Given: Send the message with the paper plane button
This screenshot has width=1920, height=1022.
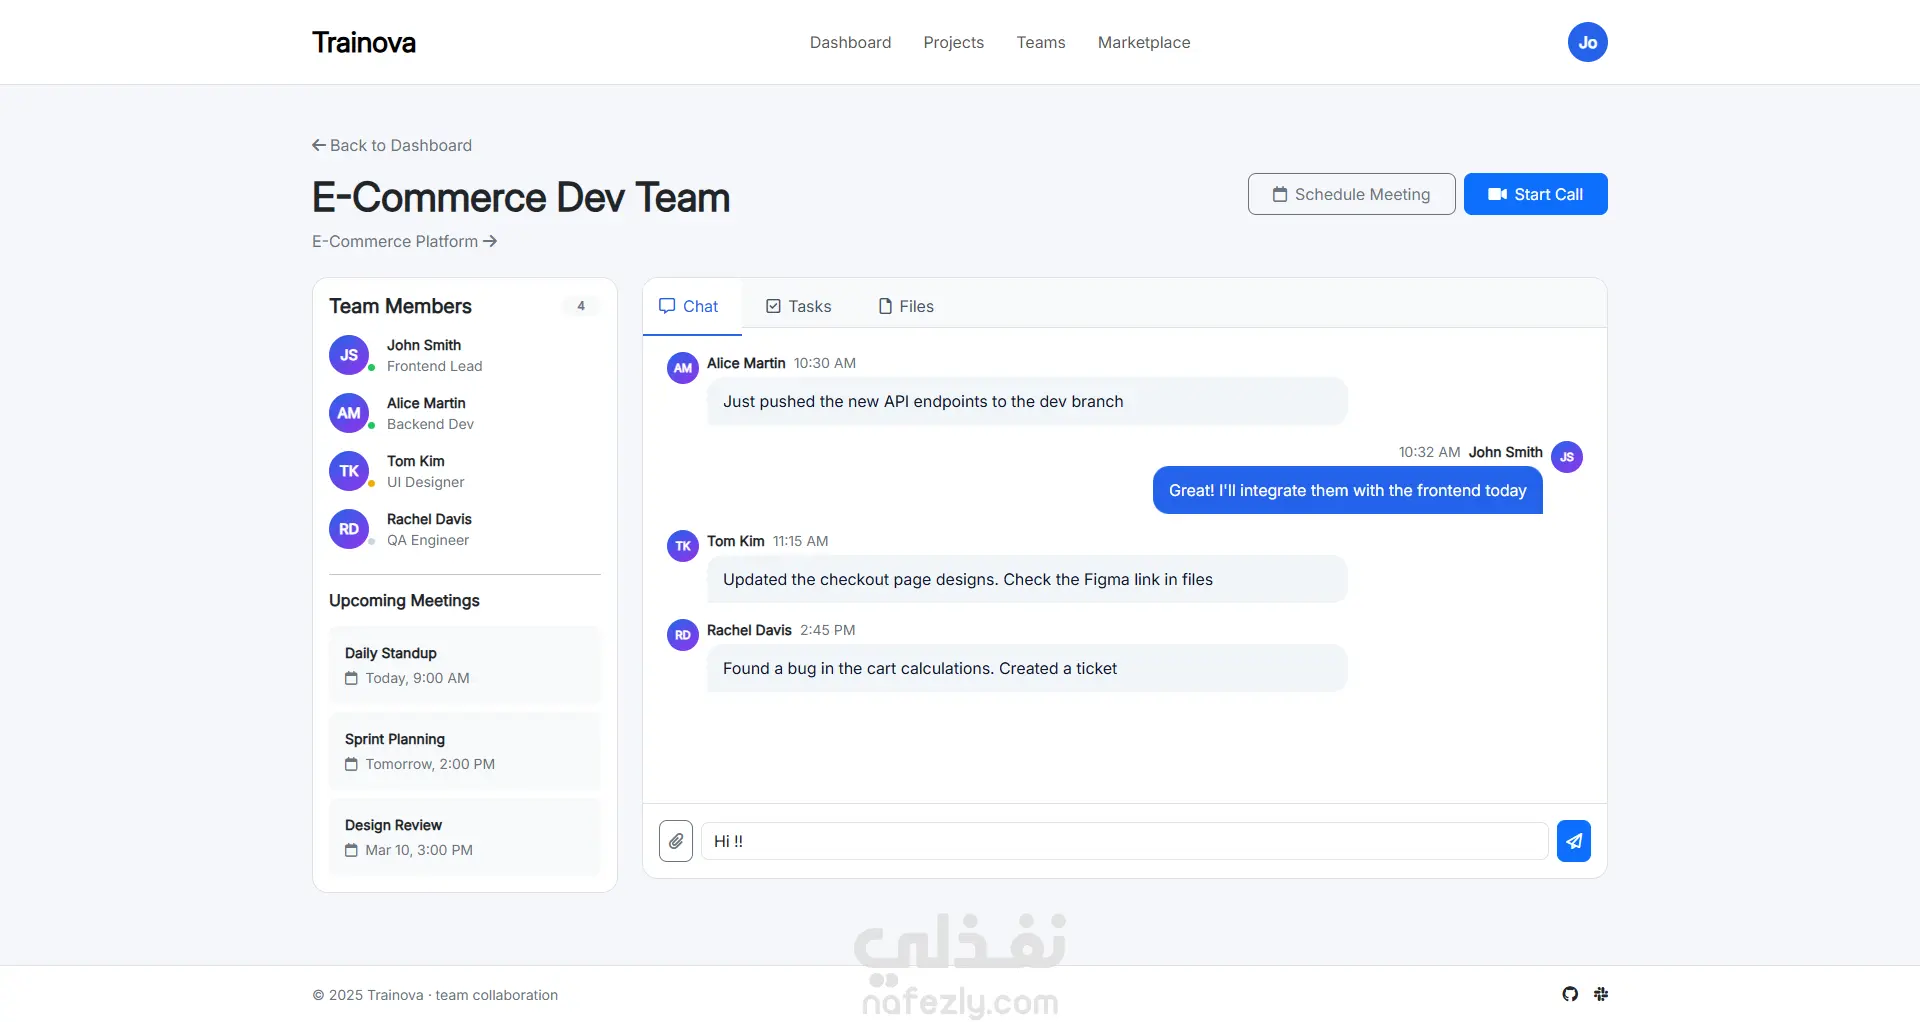Looking at the screenshot, I should pos(1573,841).
